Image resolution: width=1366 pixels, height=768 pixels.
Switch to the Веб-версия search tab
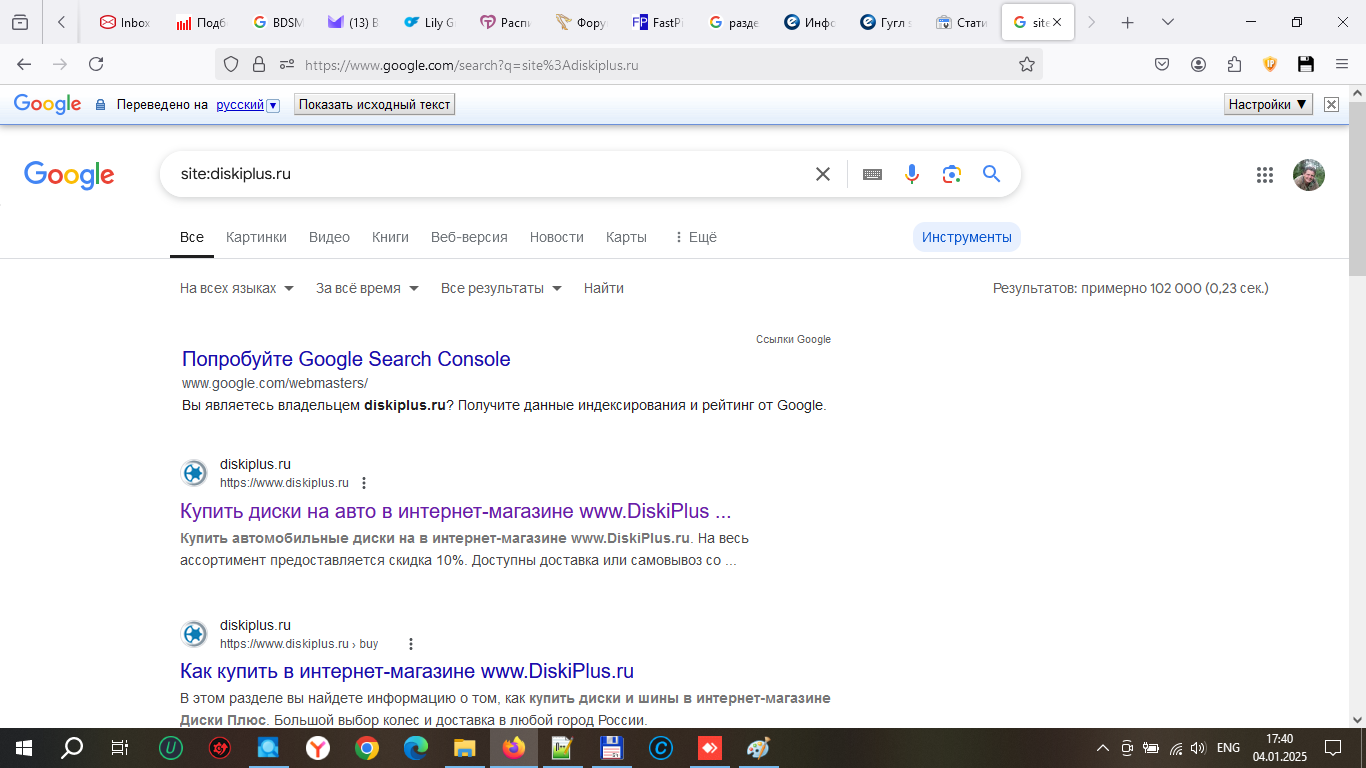pos(469,237)
